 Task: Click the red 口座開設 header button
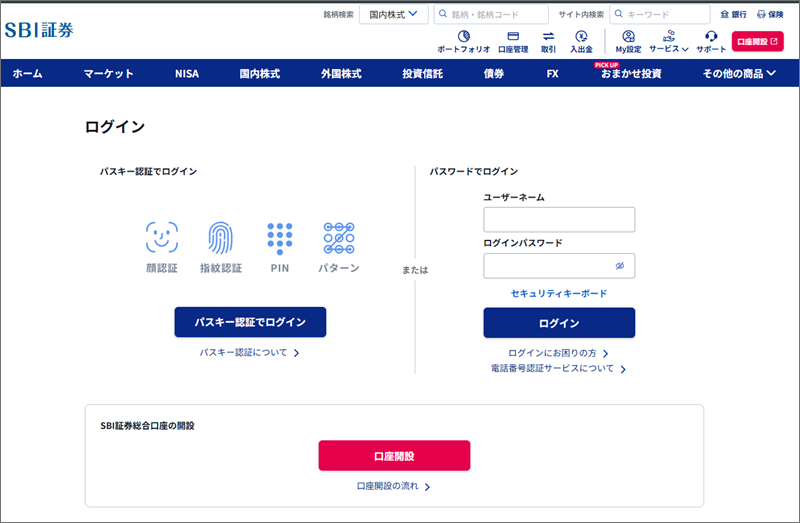pyautogui.click(x=757, y=41)
